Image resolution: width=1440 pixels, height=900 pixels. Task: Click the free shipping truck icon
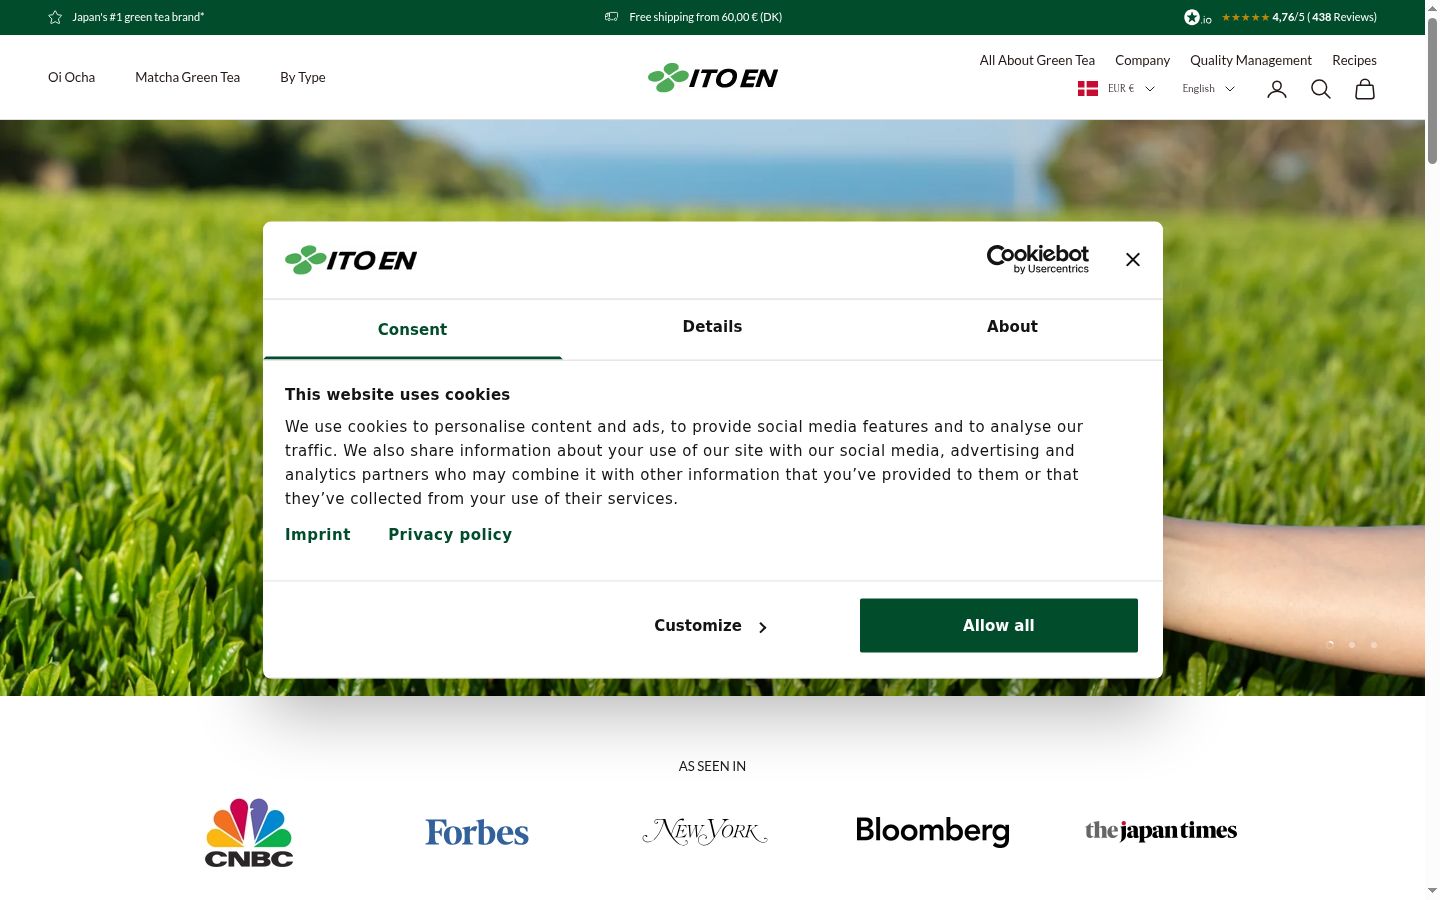coord(611,17)
